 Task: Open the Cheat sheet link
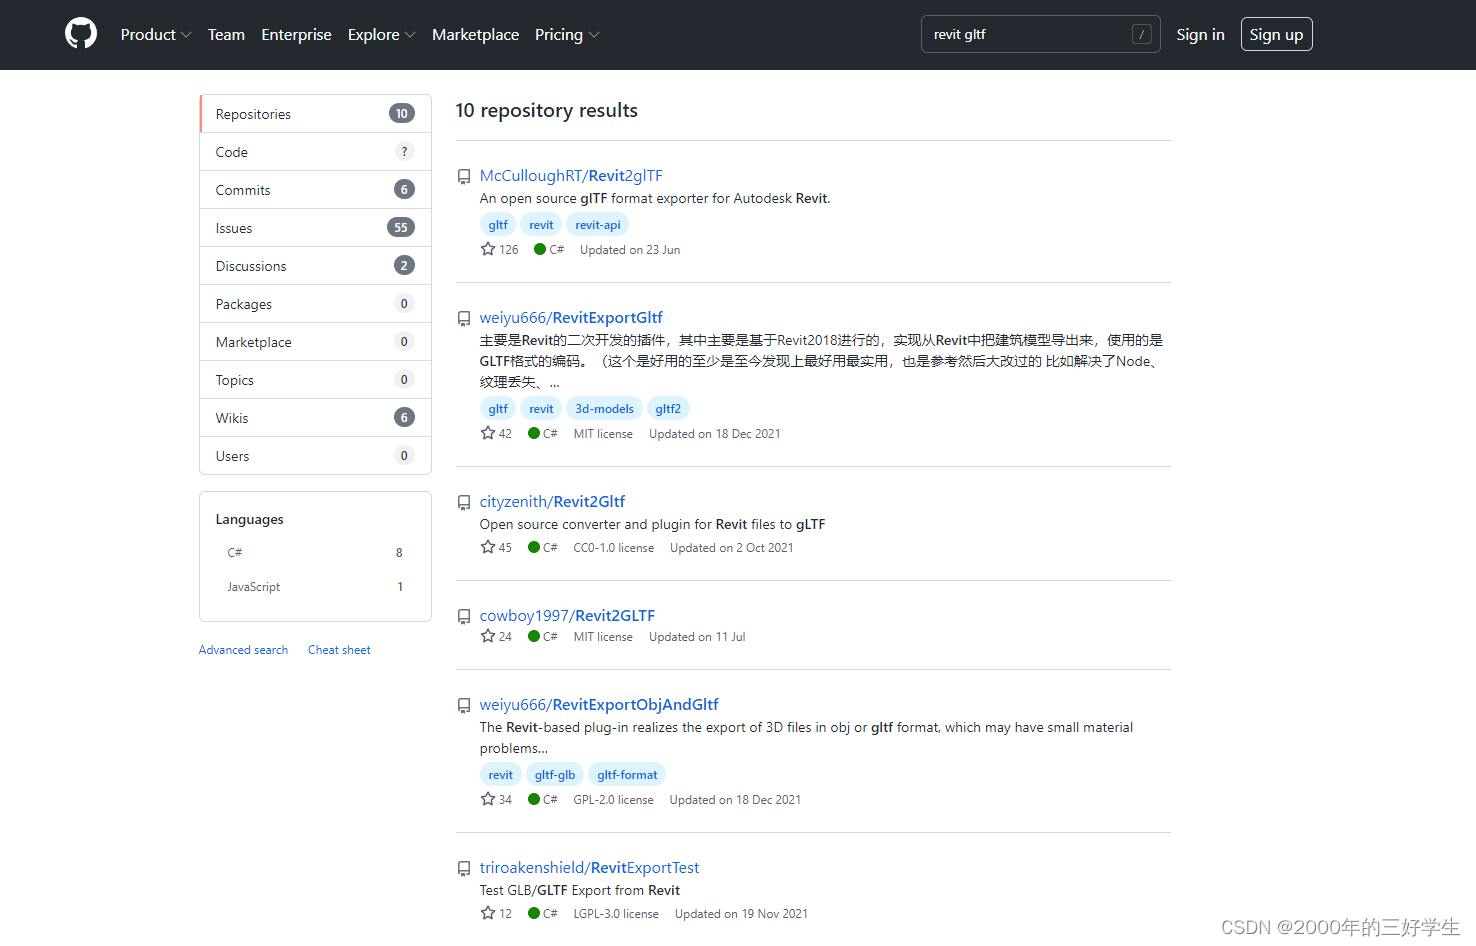(x=339, y=650)
